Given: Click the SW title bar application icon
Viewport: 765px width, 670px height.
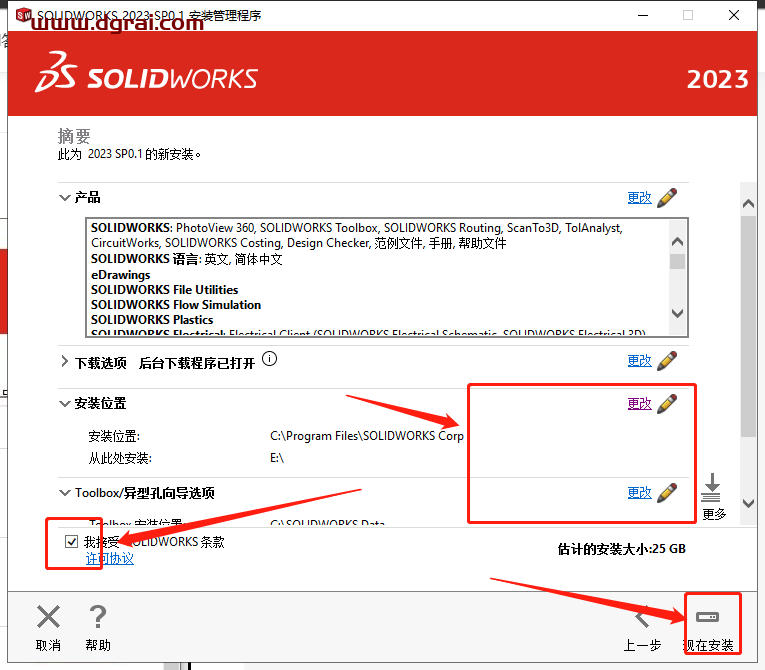Looking at the screenshot, I should click(x=23, y=15).
